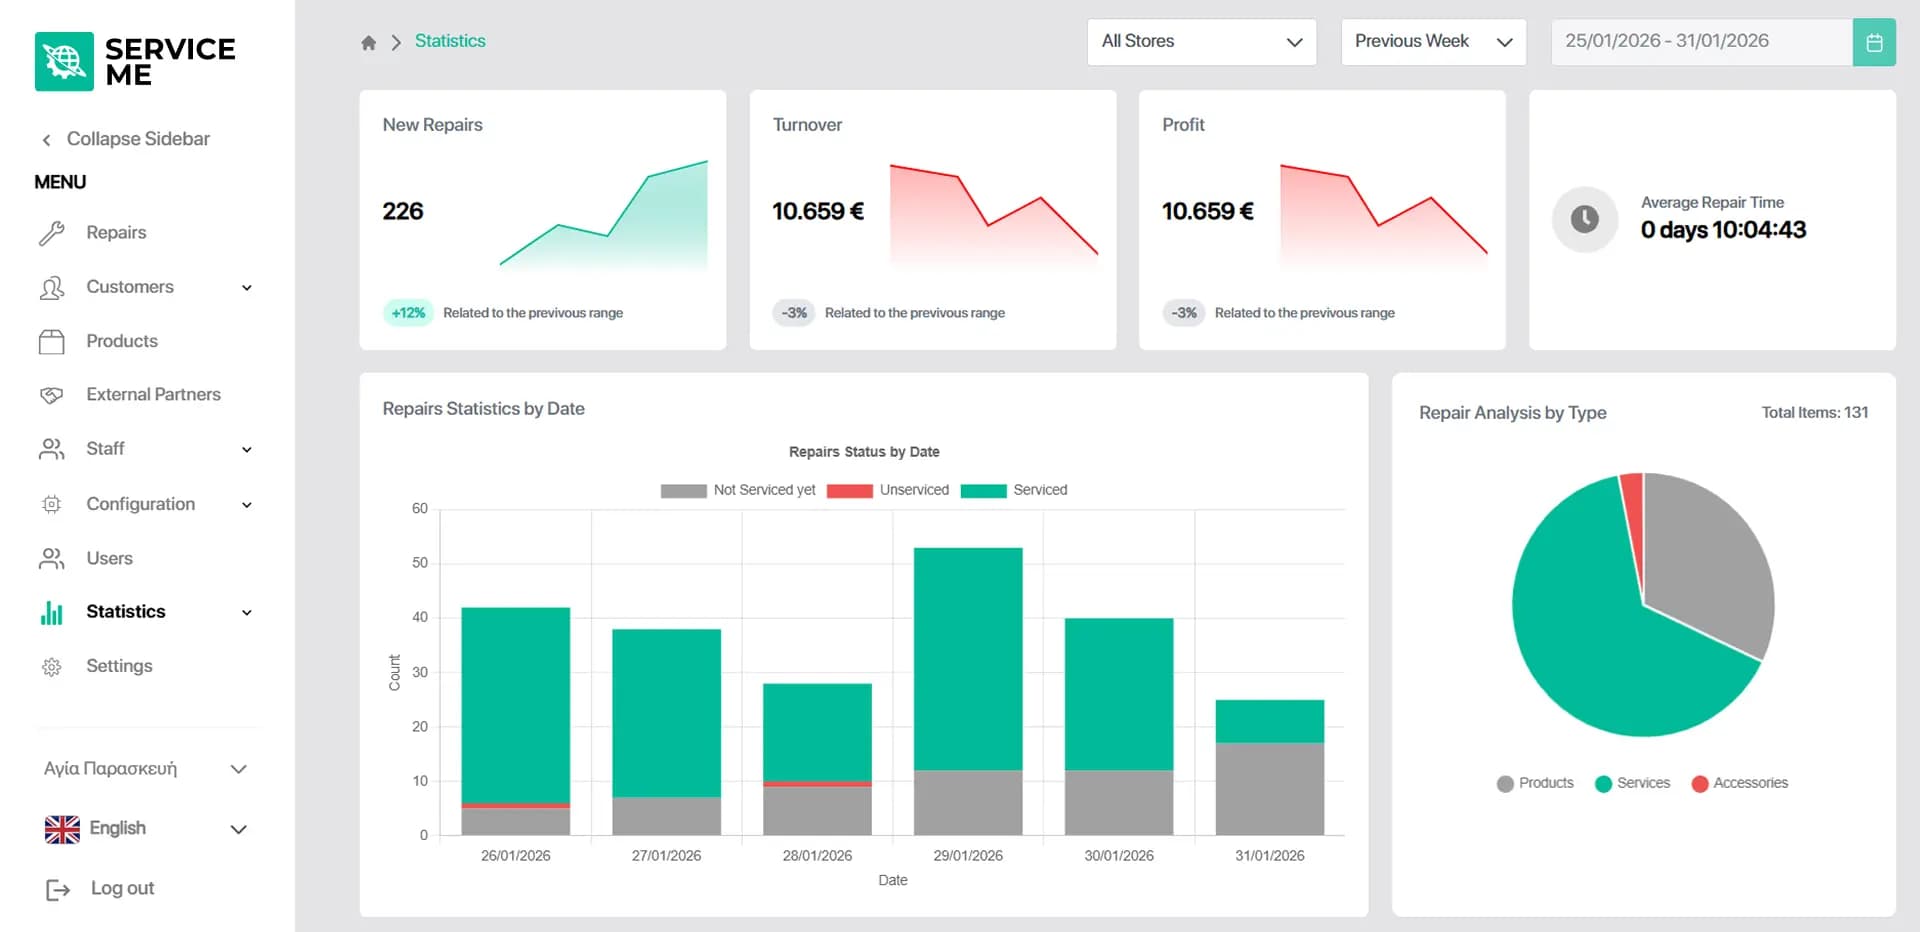Open the Previous Week range dropdown
The height and width of the screenshot is (932, 1920).
coord(1432,42)
